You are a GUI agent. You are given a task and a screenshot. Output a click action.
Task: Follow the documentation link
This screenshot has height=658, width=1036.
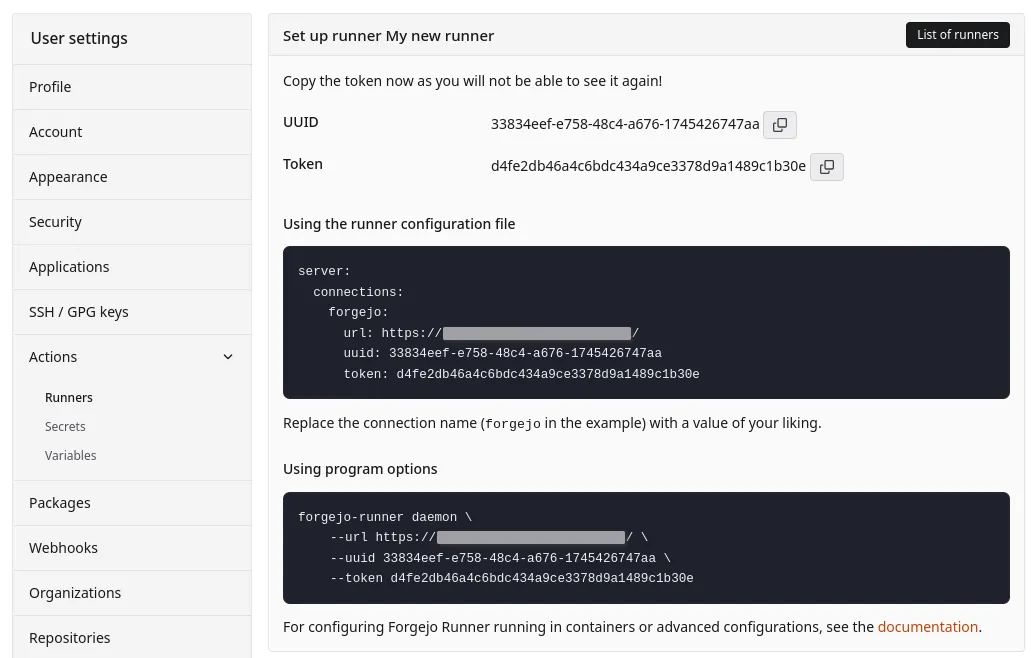pos(927,627)
